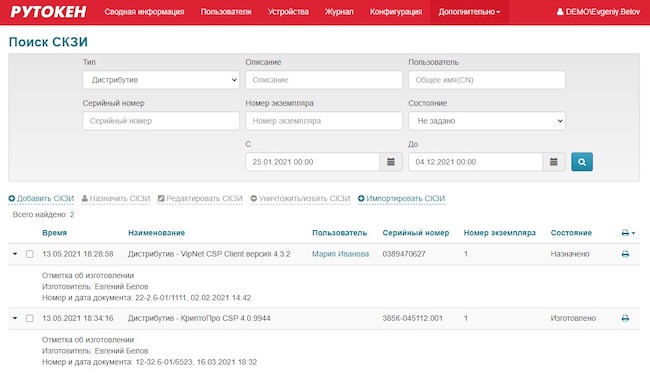Click the 13.05.2021 18:34:16 timestamp
This screenshot has width=650, height=389.
tap(78, 318)
